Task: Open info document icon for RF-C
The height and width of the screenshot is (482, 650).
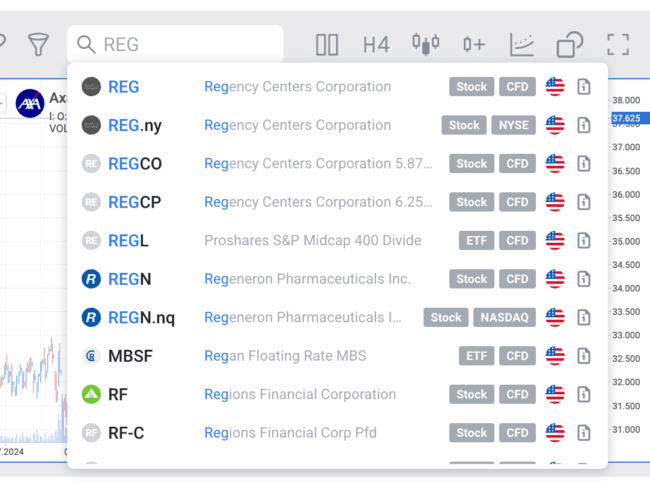Action: tap(584, 433)
